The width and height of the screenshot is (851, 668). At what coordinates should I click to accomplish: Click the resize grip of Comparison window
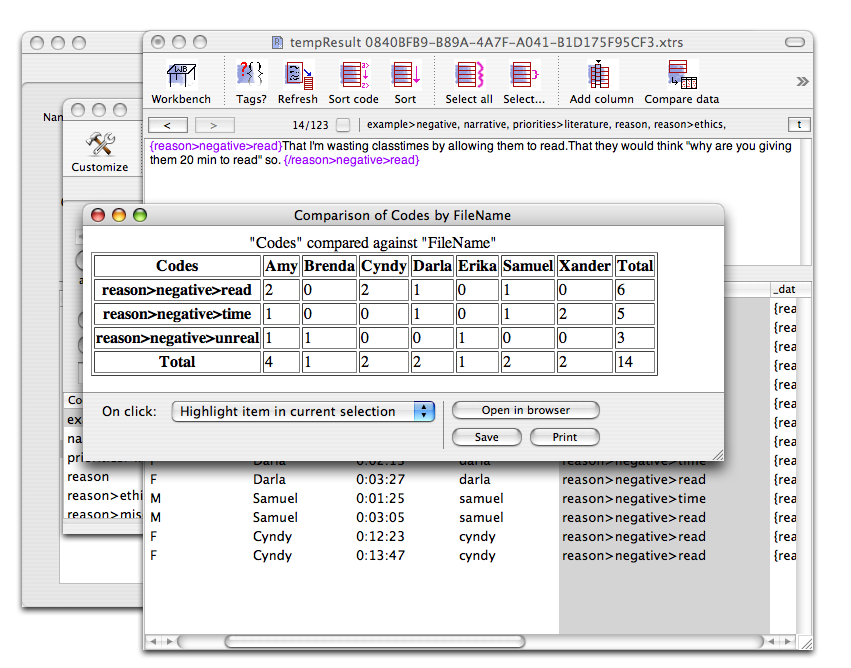point(717,455)
